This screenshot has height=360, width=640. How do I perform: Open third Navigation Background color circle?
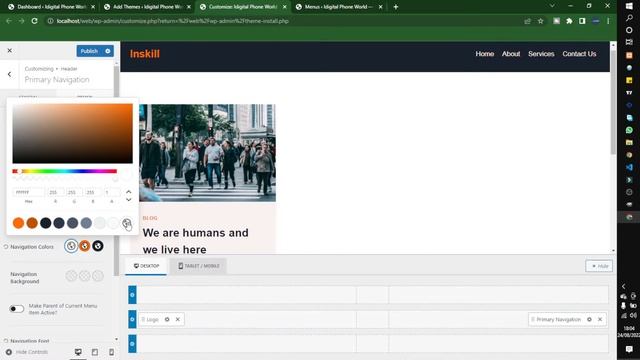click(x=98, y=276)
